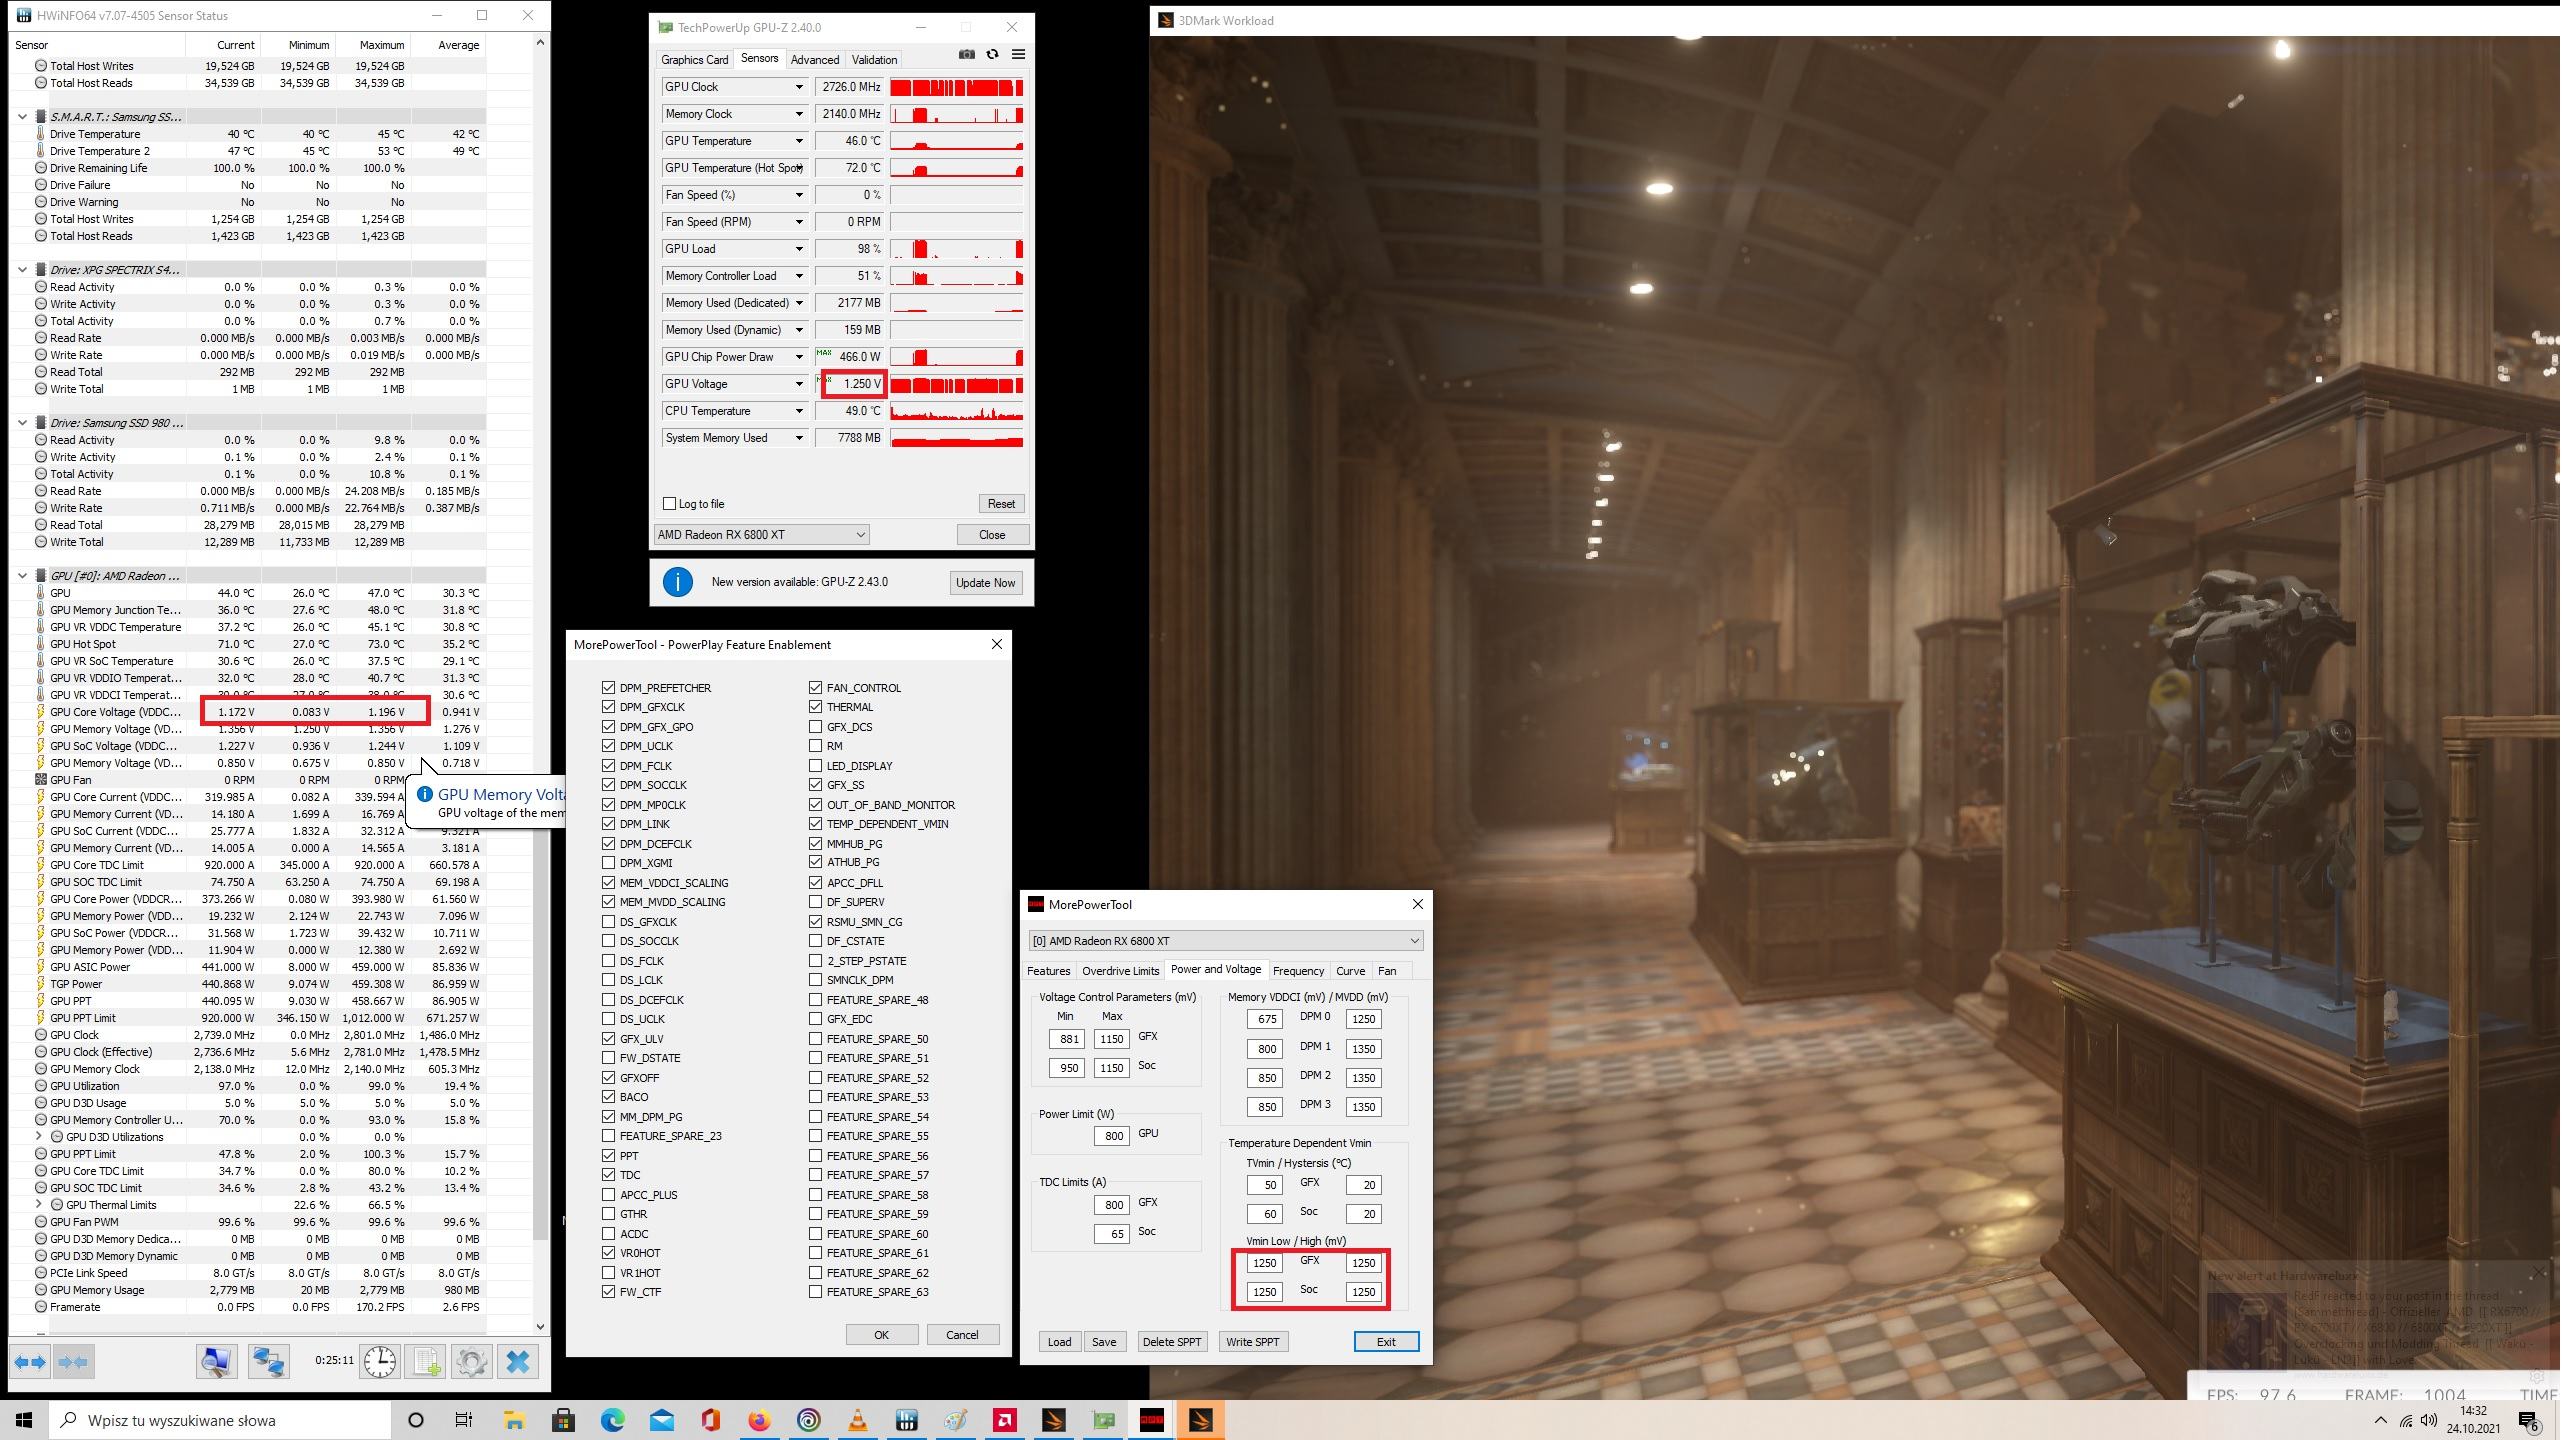This screenshot has height=1440, width=2574.
Task: Open Mail app from taskbar
Action: point(661,1420)
